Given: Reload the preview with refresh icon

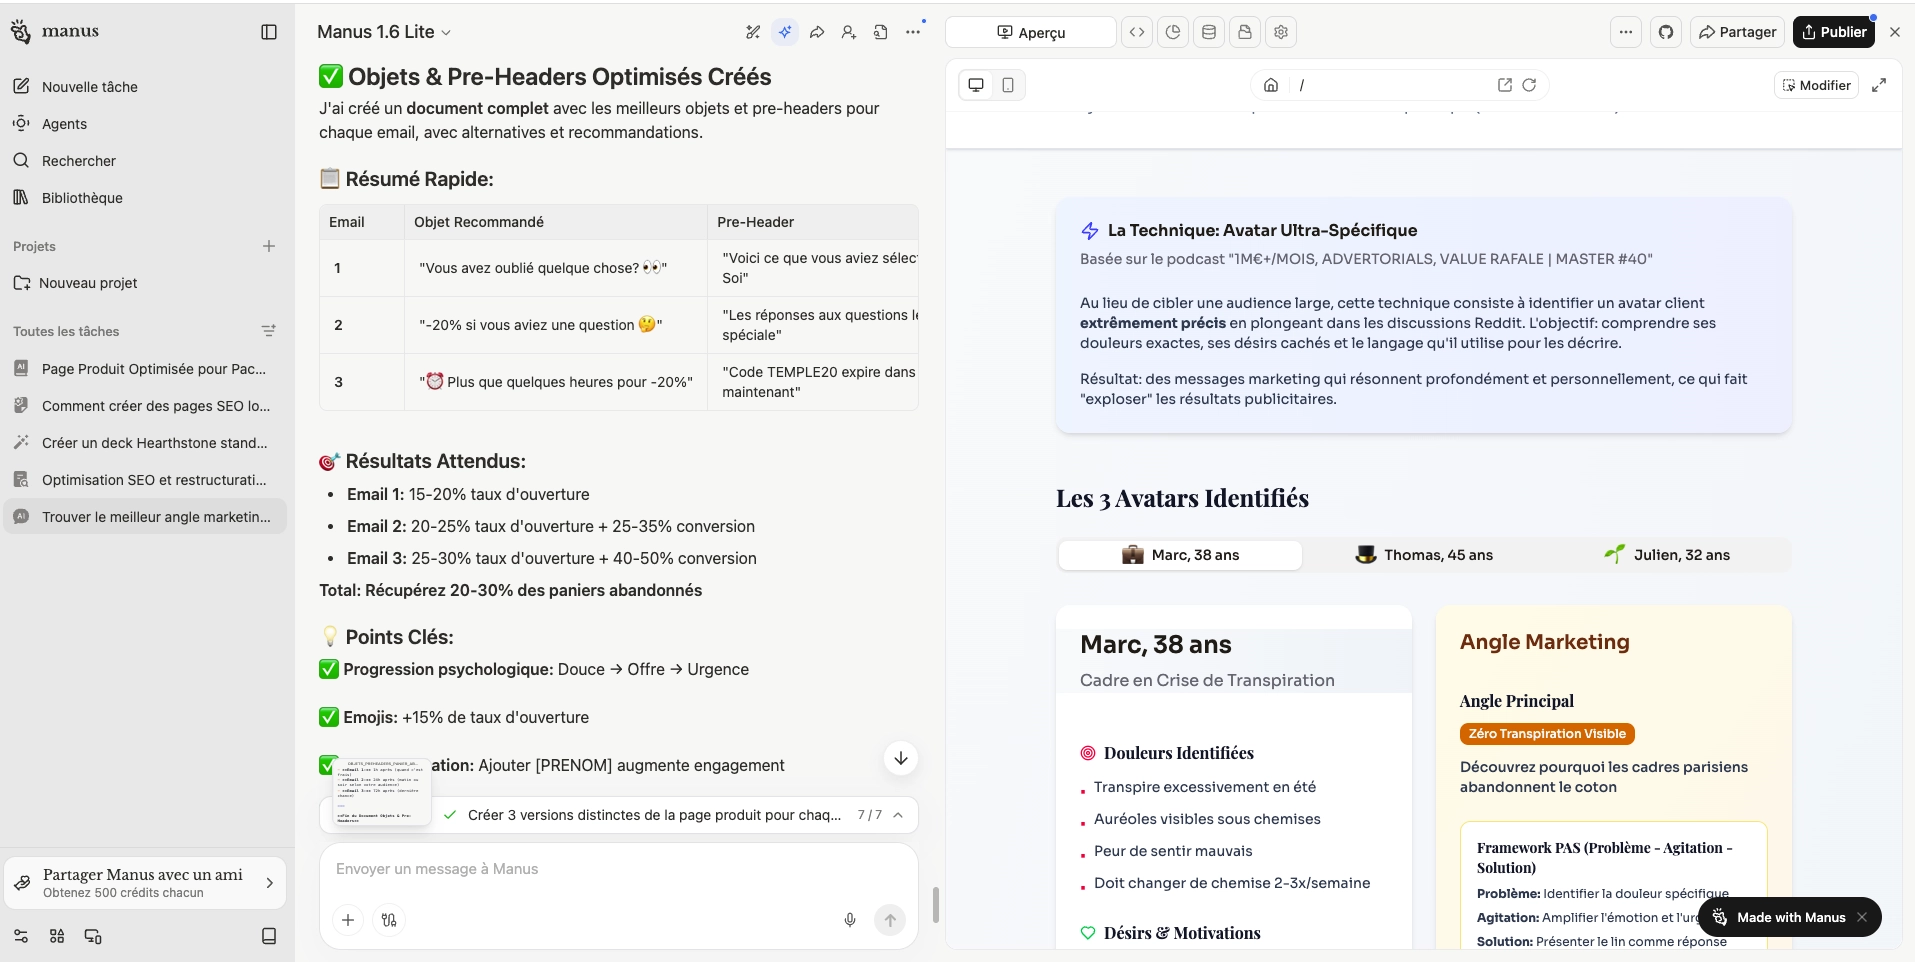Looking at the screenshot, I should coord(1529,85).
